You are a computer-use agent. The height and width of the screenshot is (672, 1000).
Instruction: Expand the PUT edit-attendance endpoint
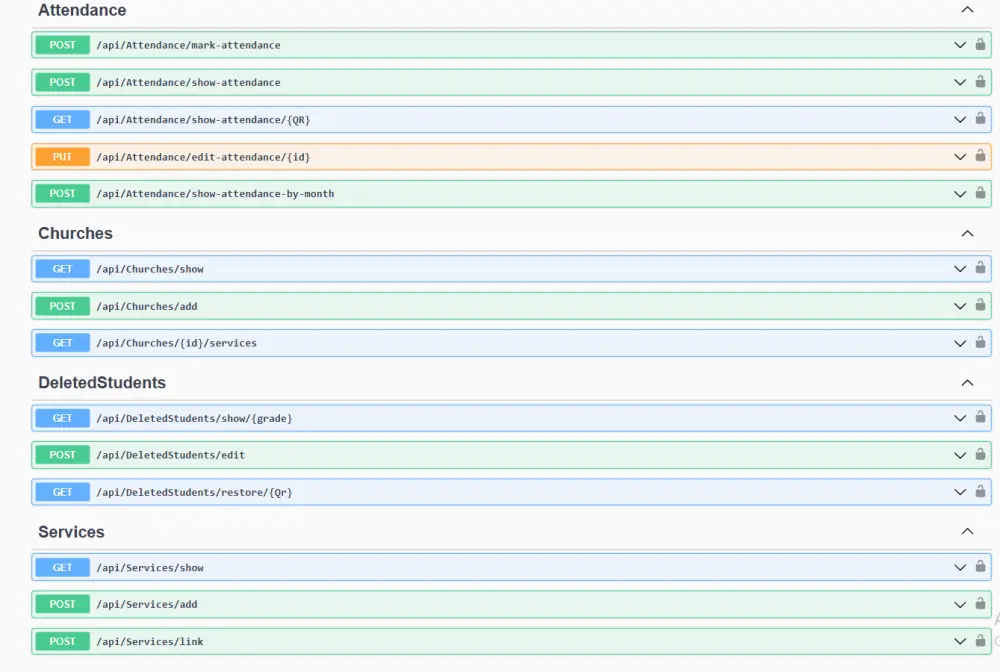click(500, 156)
